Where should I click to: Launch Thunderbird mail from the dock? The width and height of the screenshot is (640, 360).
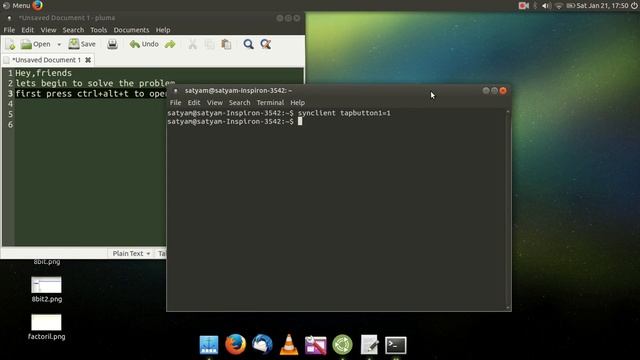262,344
